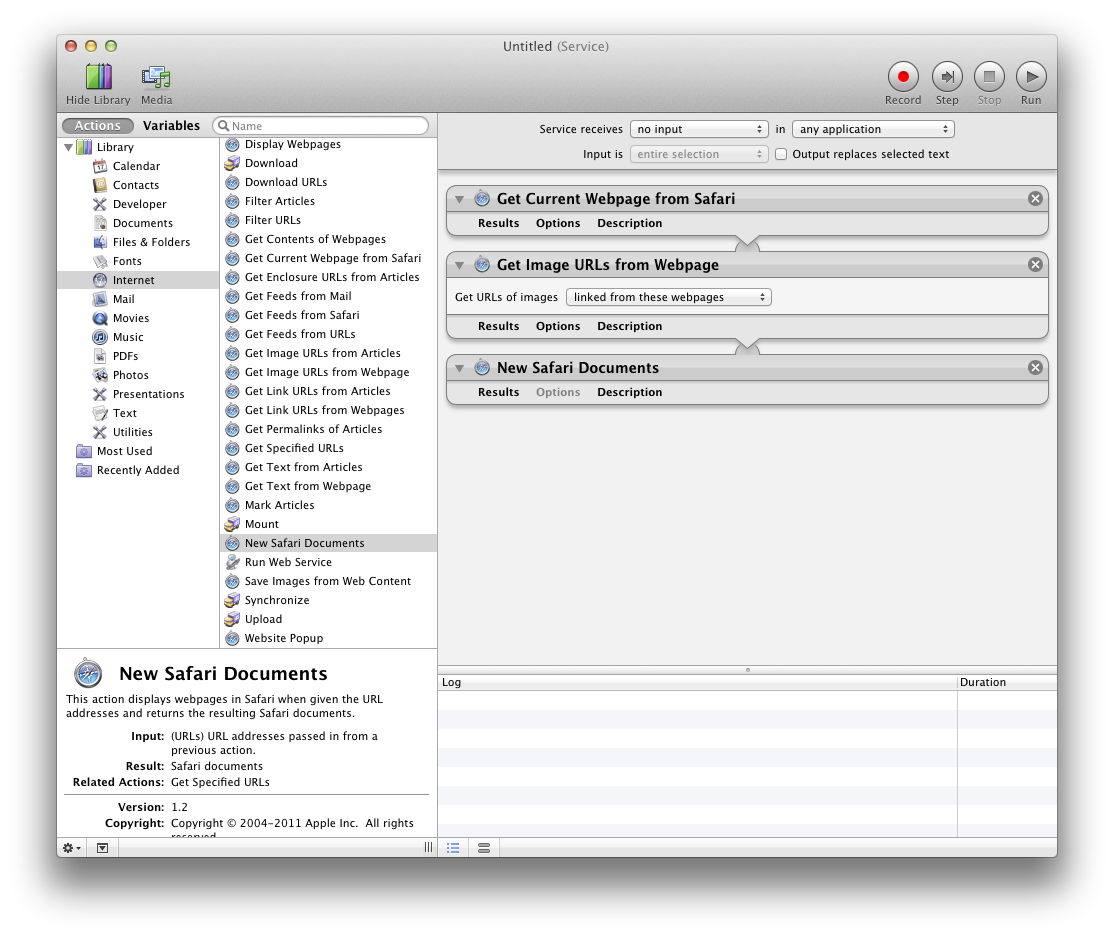
Task: Collapse the Library tree disclosure triangle
Action: pos(68,147)
